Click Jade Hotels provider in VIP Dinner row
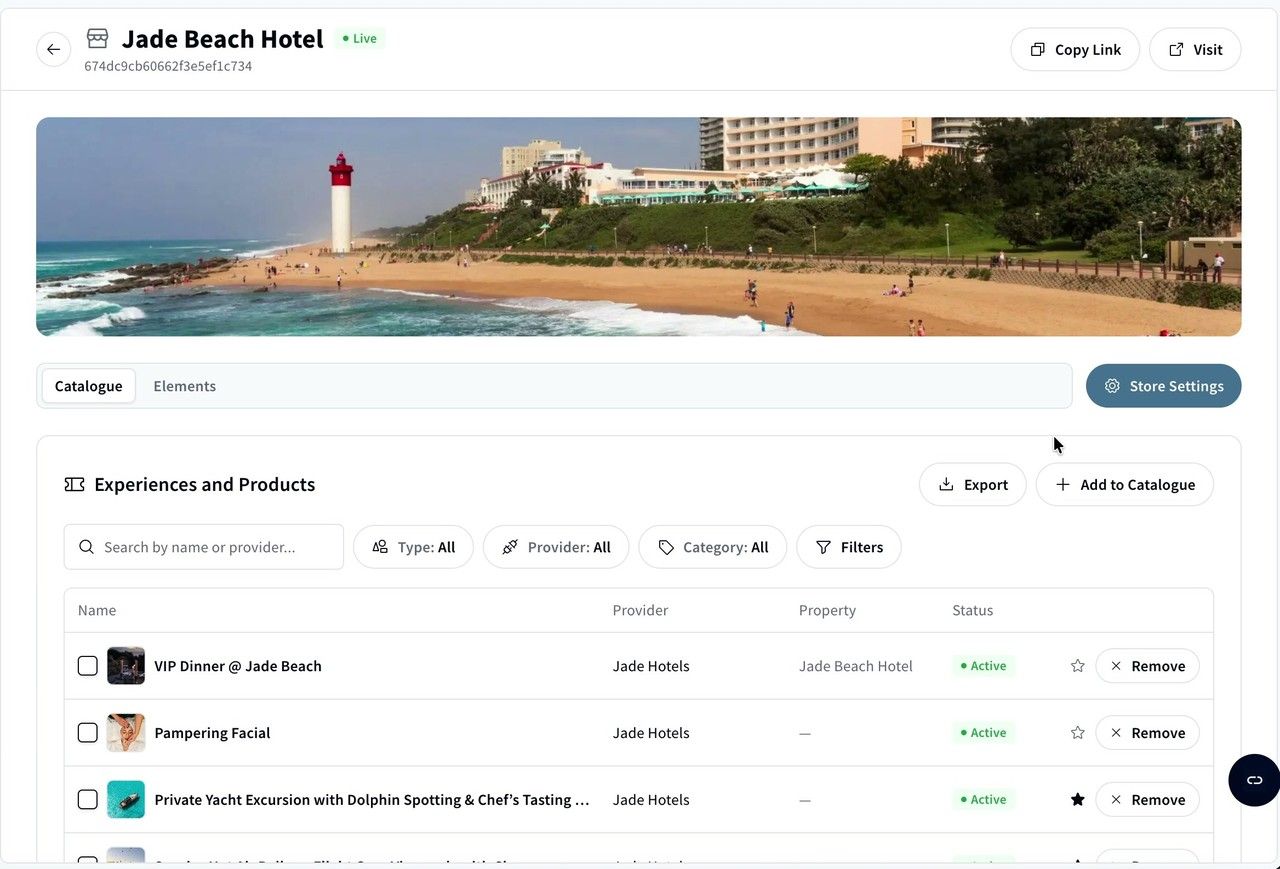1280x869 pixels. click(x=651, y=666)
